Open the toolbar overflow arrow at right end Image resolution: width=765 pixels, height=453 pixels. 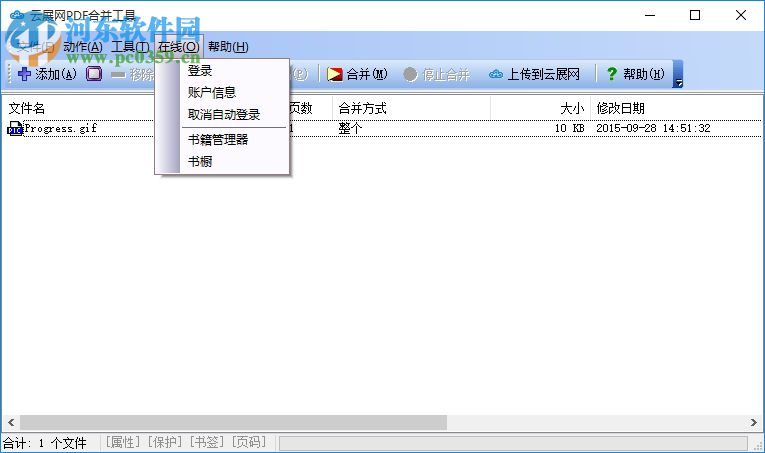[678, 74]
